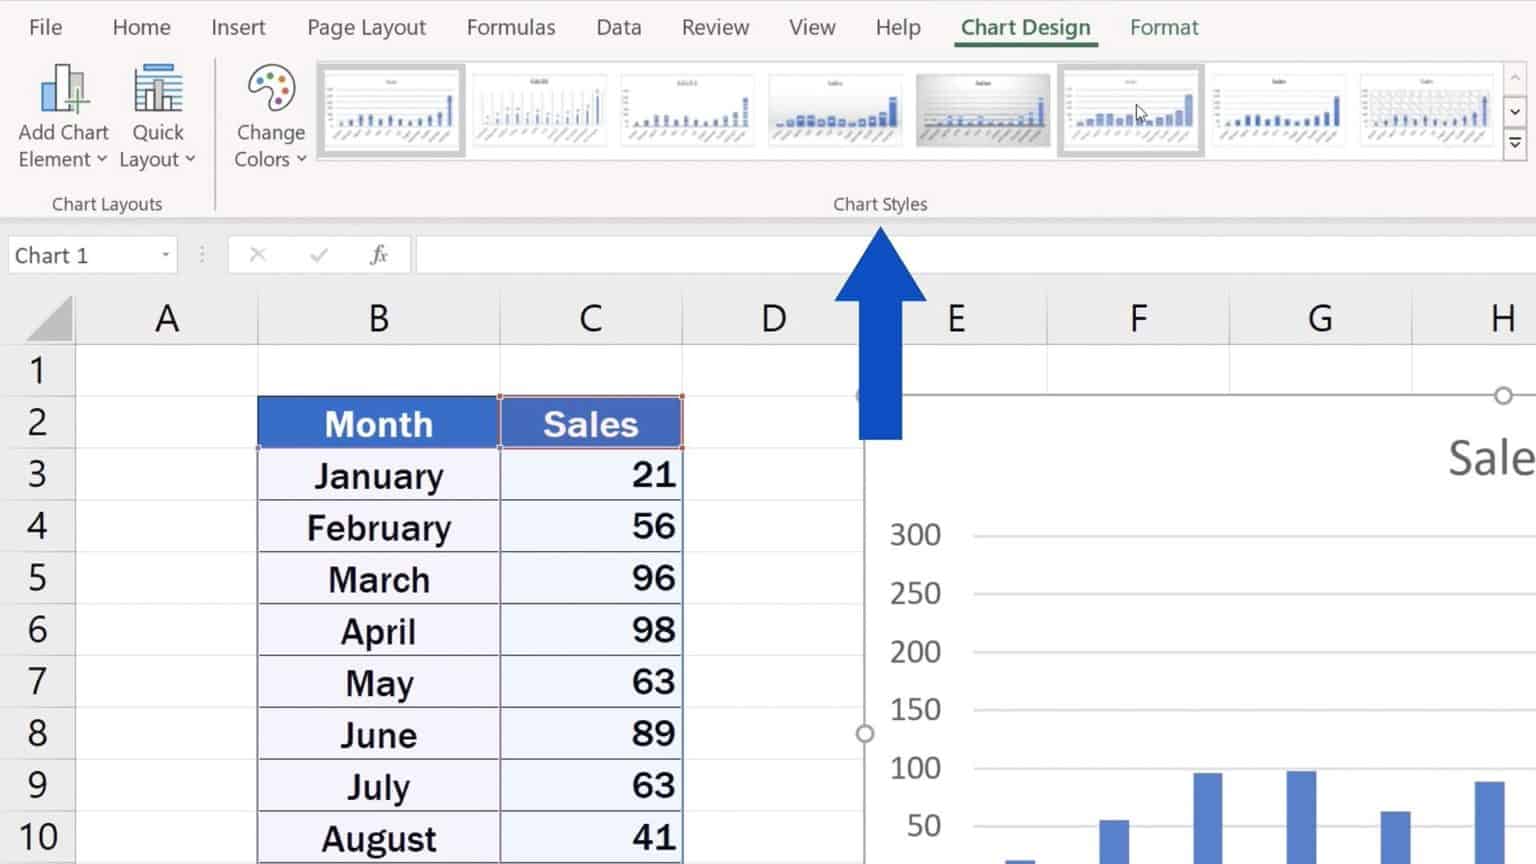This screenshot has height=864, width=1536.
Task: Switch to the Format tab
Action: pos(1164,27)
